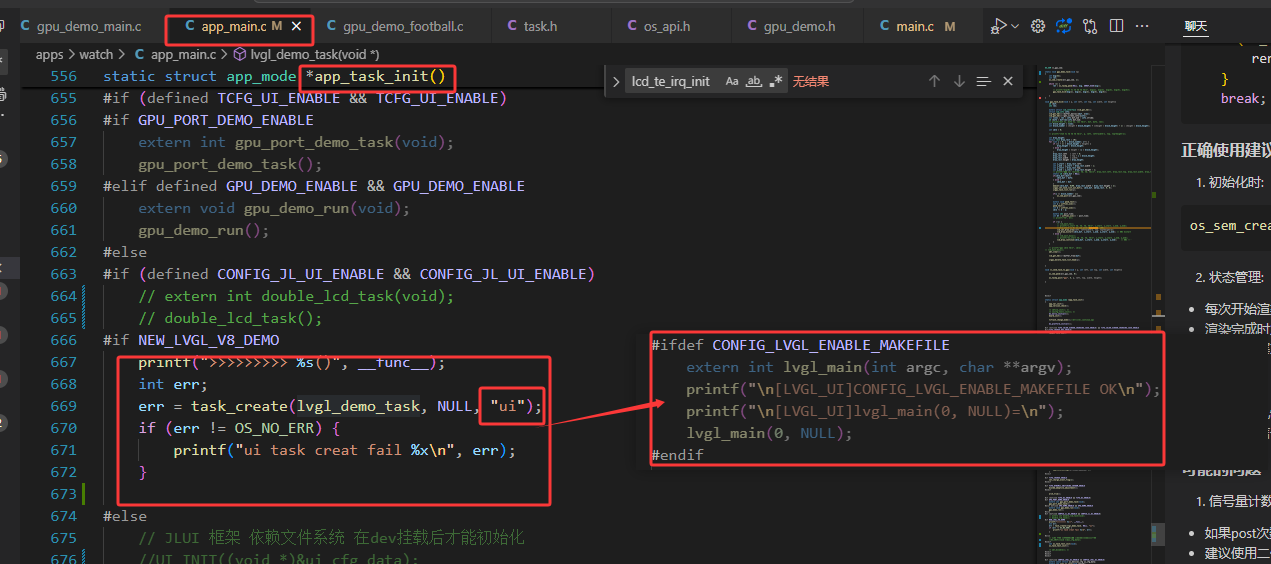1271x564 pixels.
Task: Click 'int err;' on line 668
Action: [x=173, y=384]
